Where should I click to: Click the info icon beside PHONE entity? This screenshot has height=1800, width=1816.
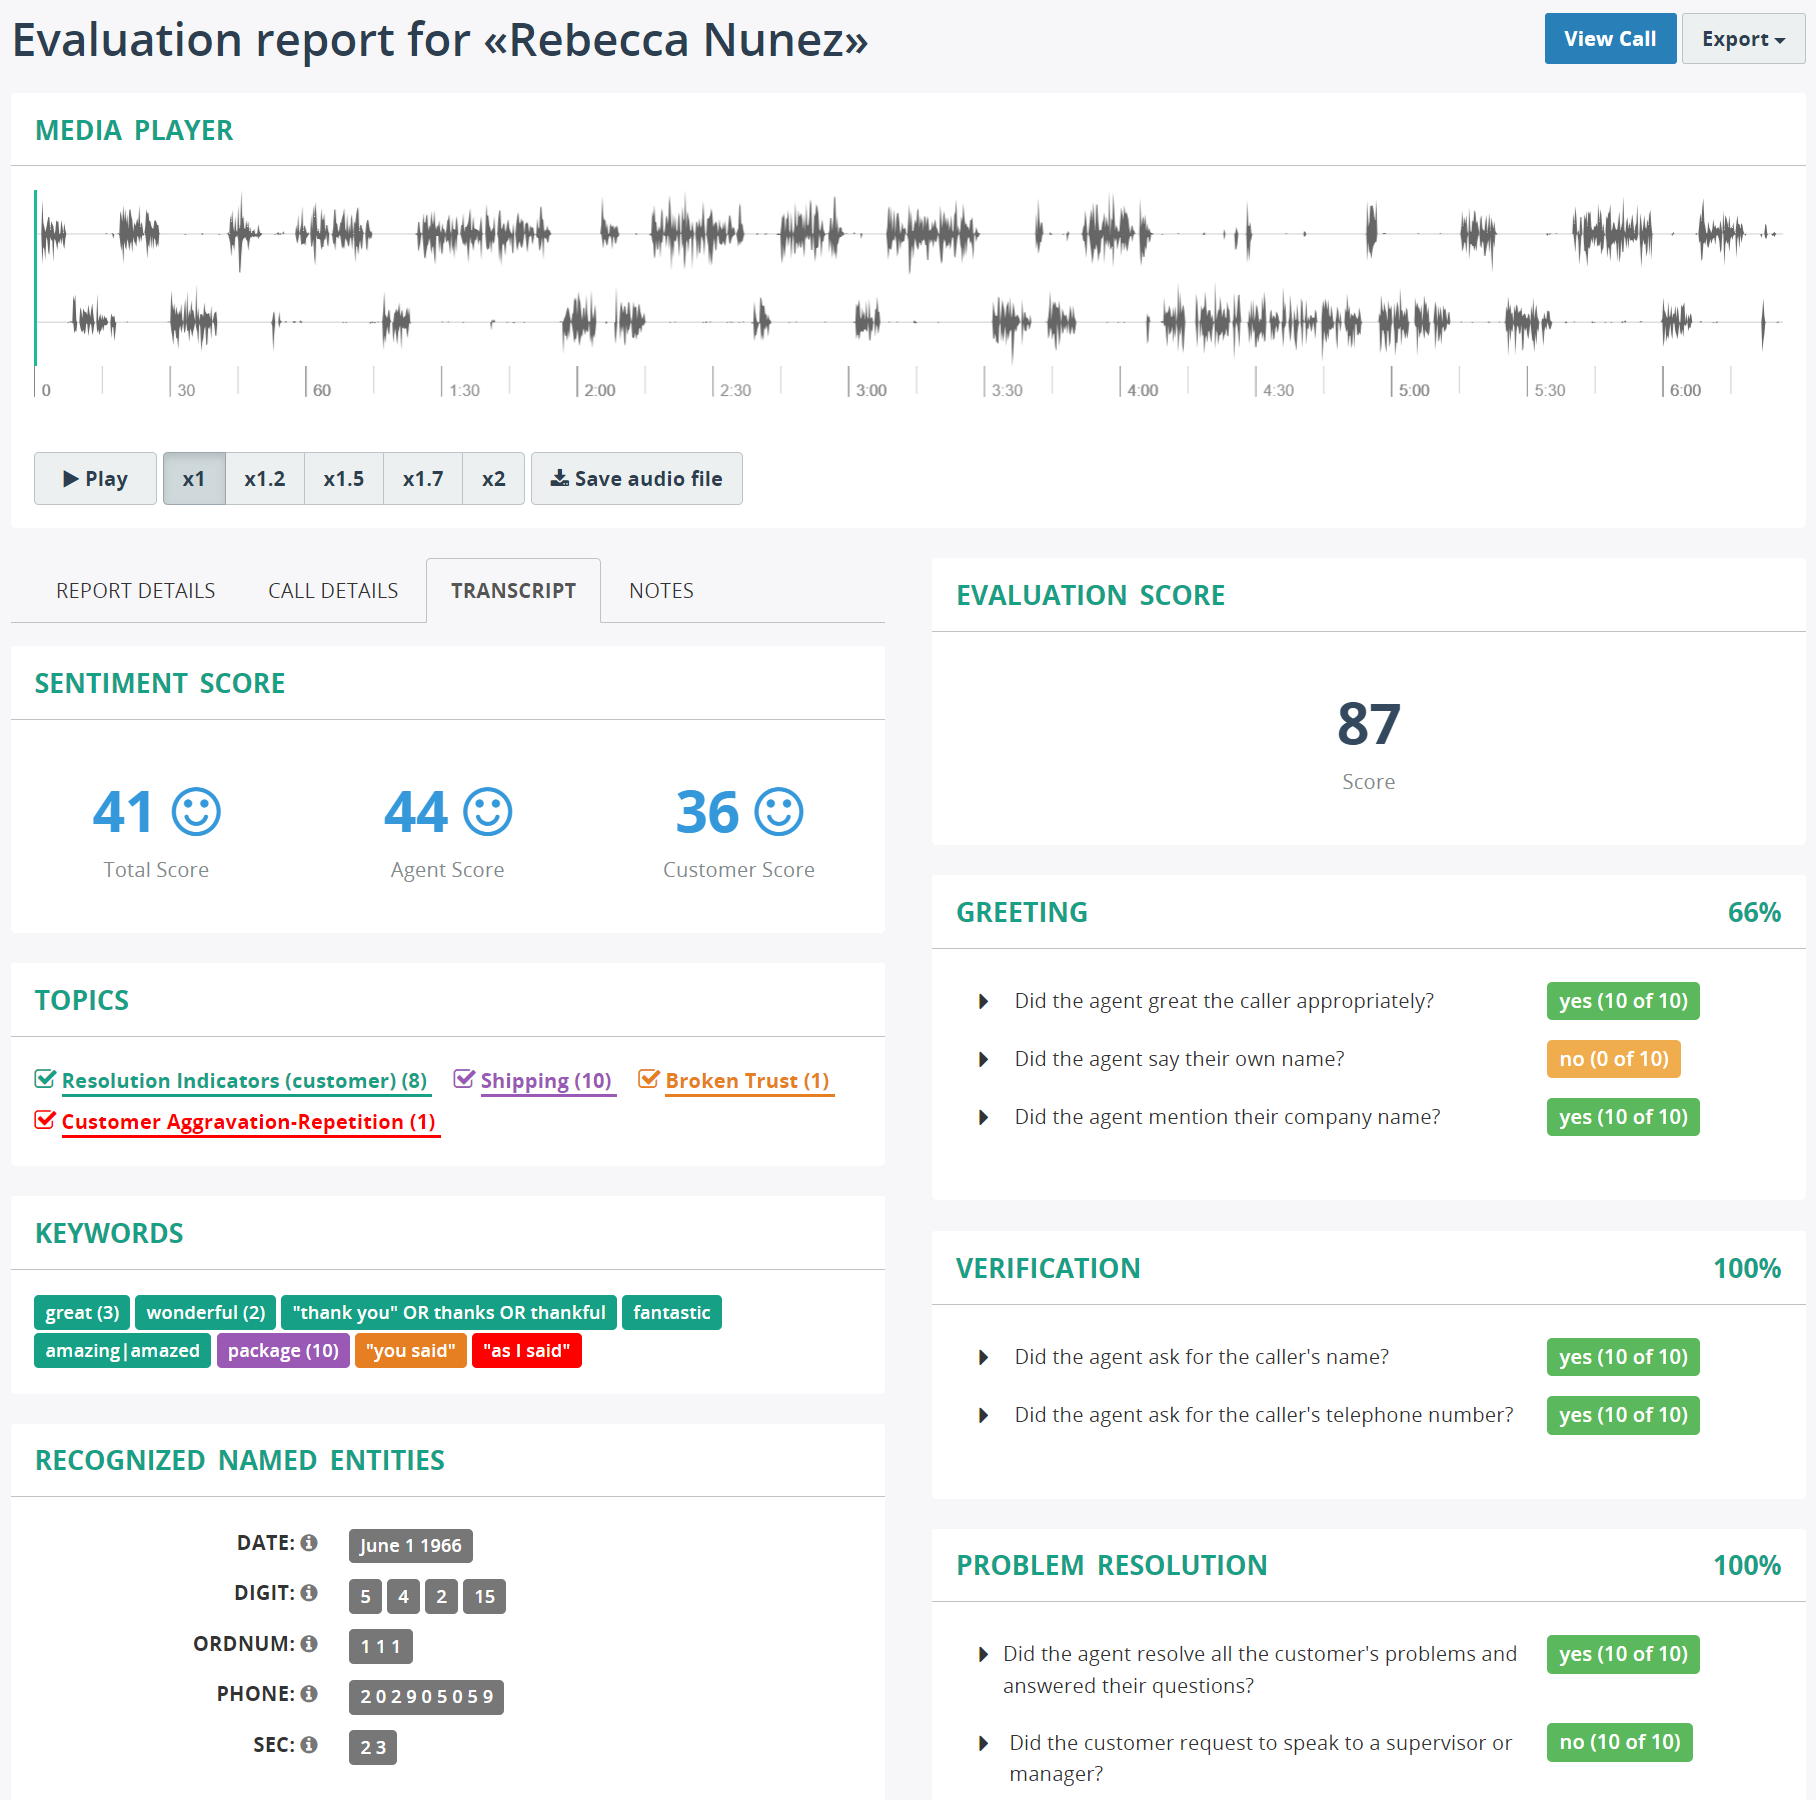[x=309, y=1694]
